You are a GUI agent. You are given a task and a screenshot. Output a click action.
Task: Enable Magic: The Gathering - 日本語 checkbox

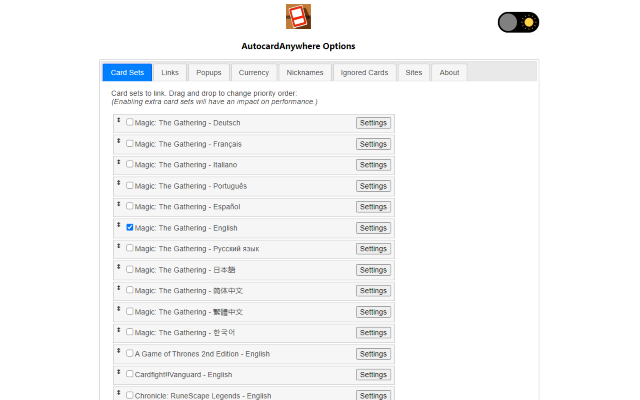(x=130, y=269)
